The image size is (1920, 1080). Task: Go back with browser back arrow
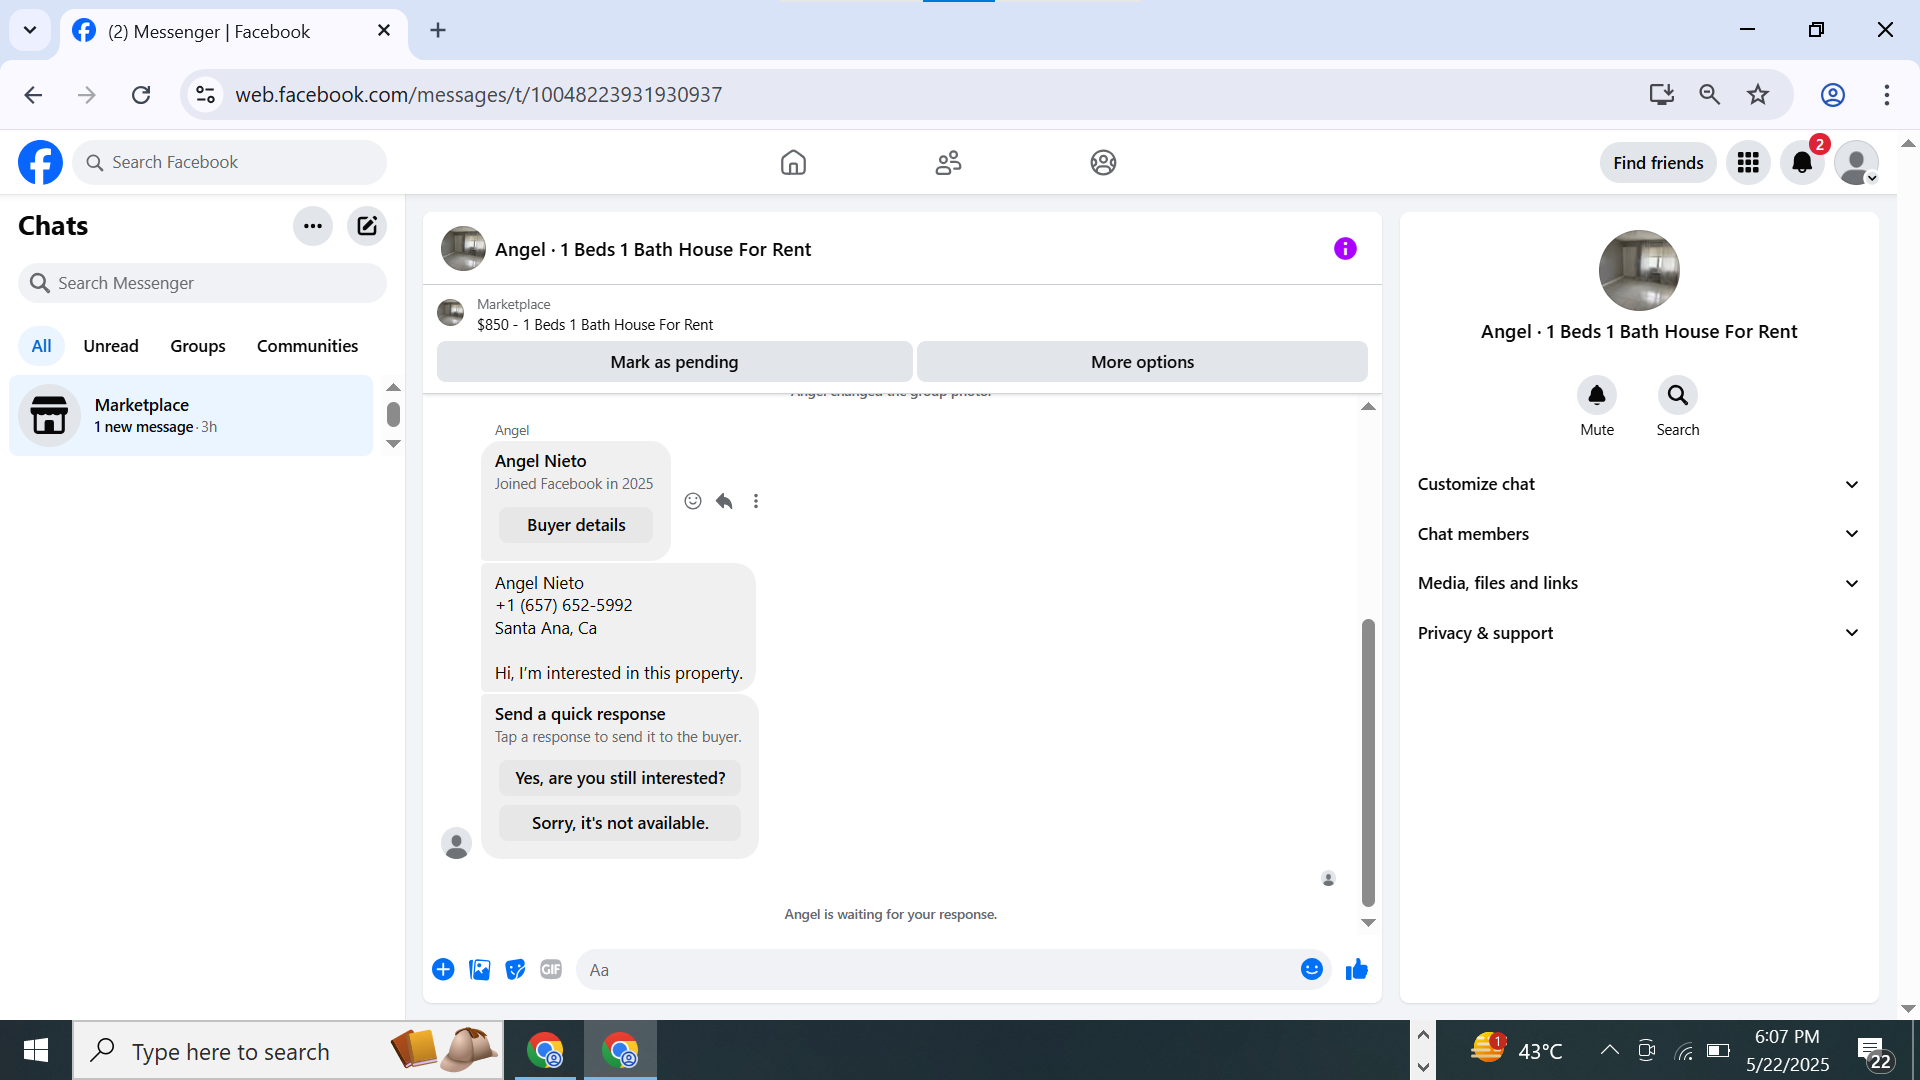coord(33,95)
